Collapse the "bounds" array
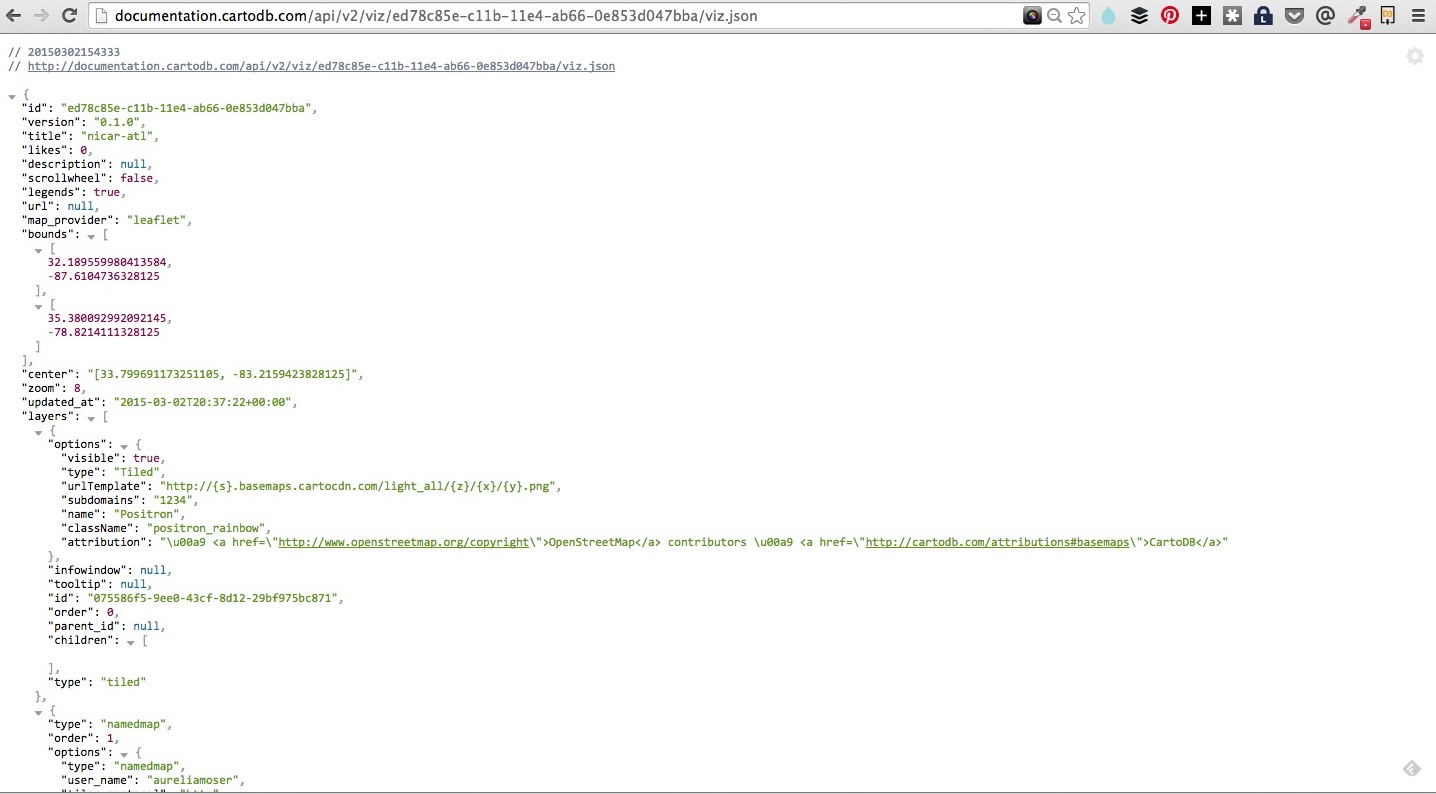Screen dimensions: 1436x794 [91, 235]
